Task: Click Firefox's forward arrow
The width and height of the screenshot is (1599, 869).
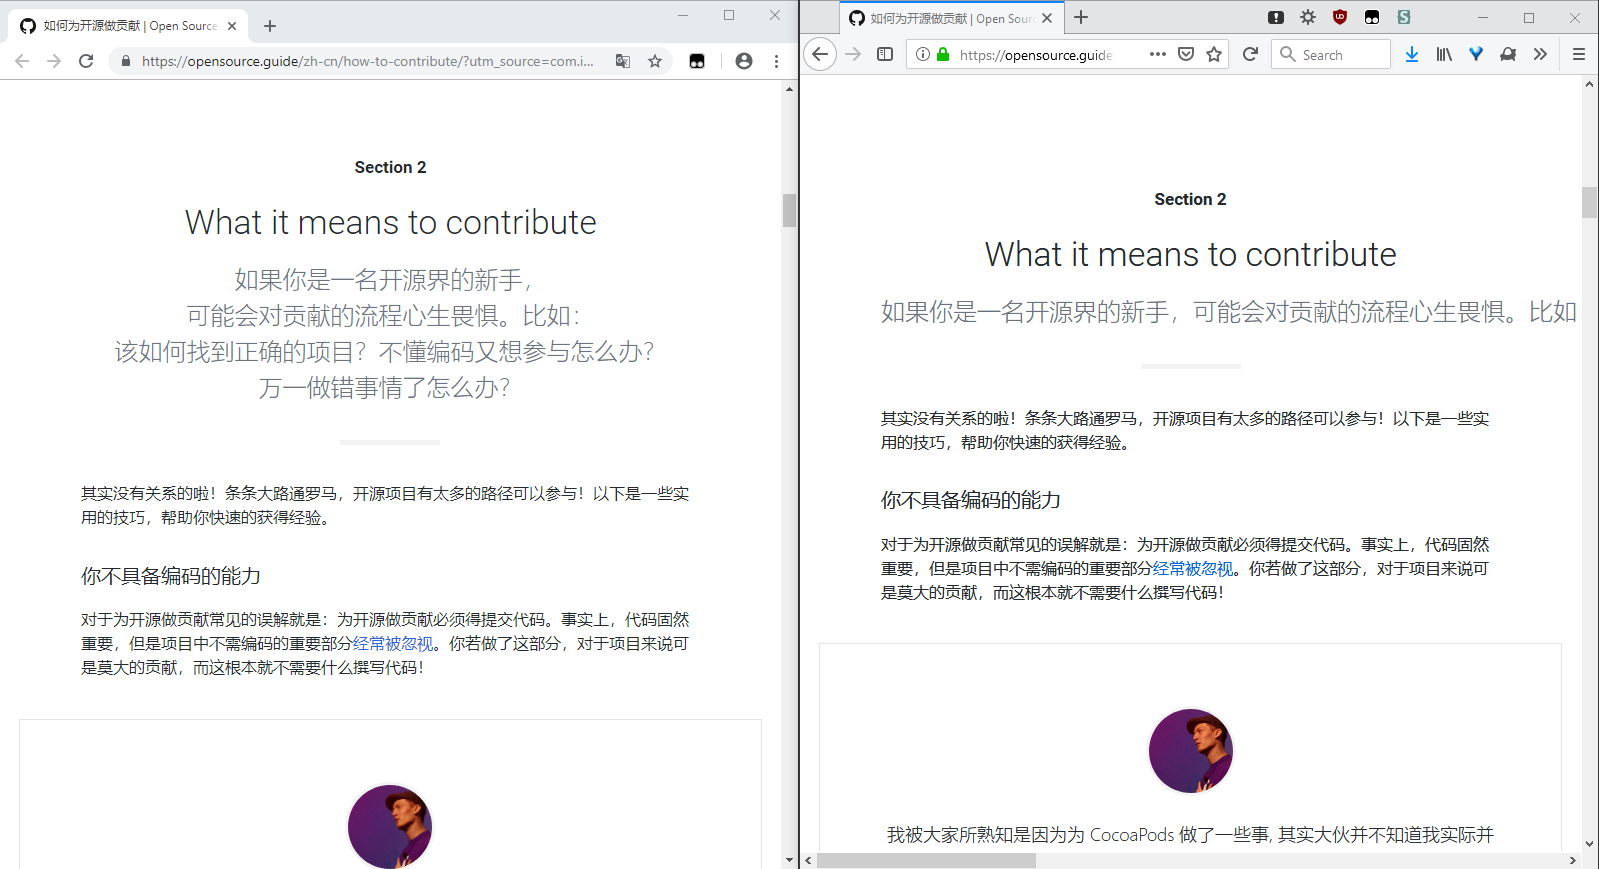Action: [x=853, y=54]
